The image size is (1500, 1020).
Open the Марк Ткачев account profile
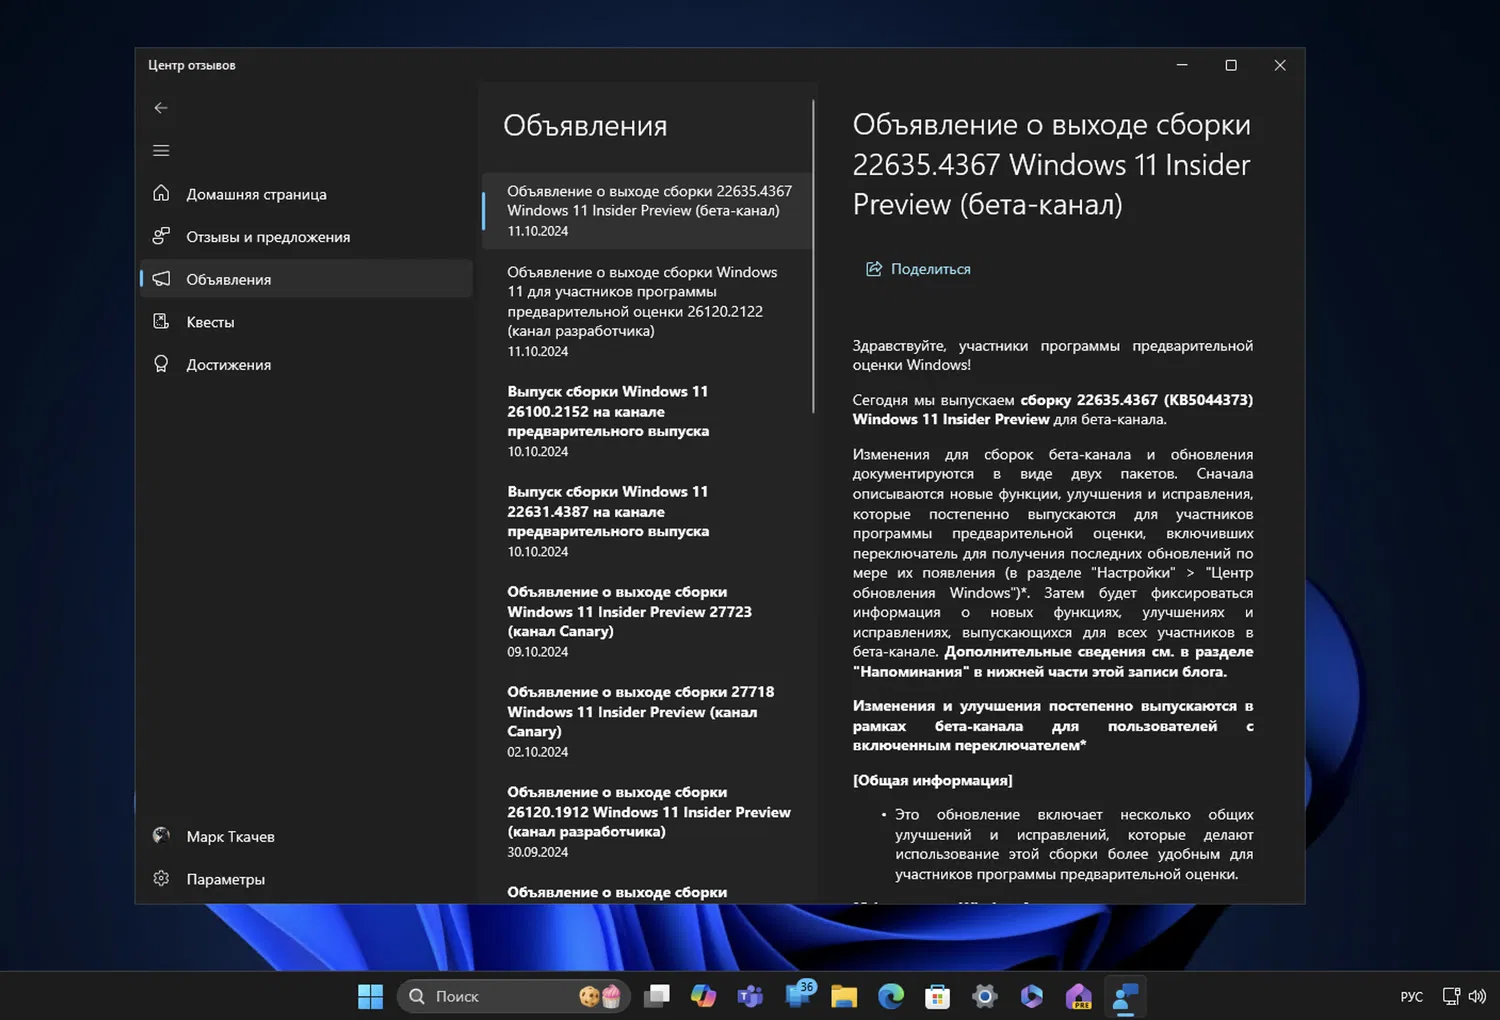(306, 836)
